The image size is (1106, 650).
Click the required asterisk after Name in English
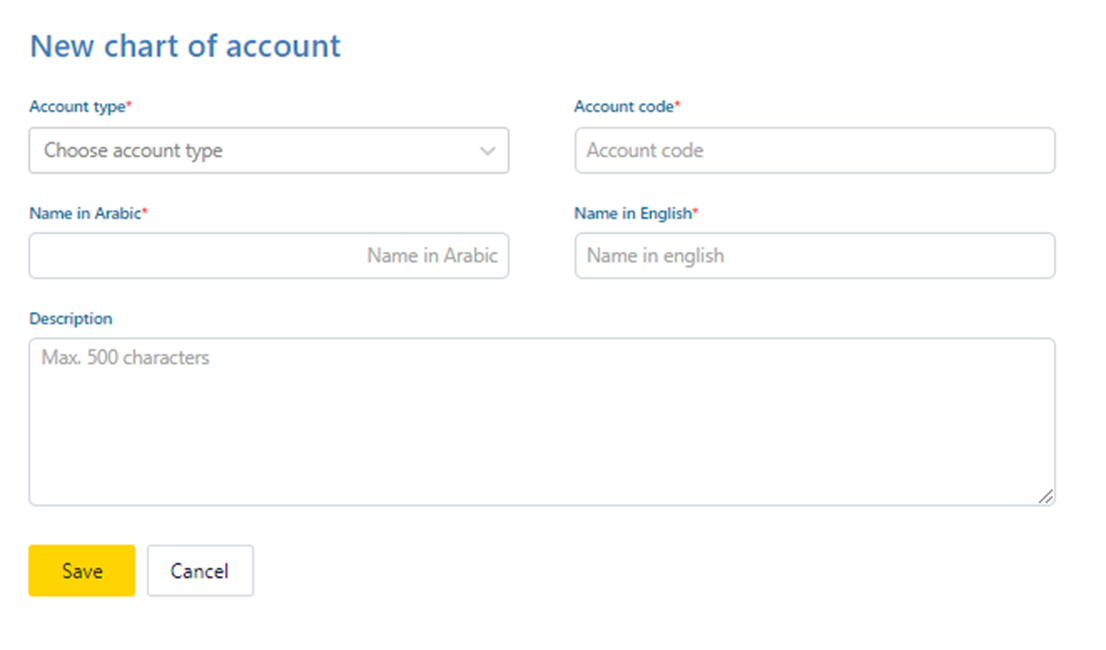point(695,211)
